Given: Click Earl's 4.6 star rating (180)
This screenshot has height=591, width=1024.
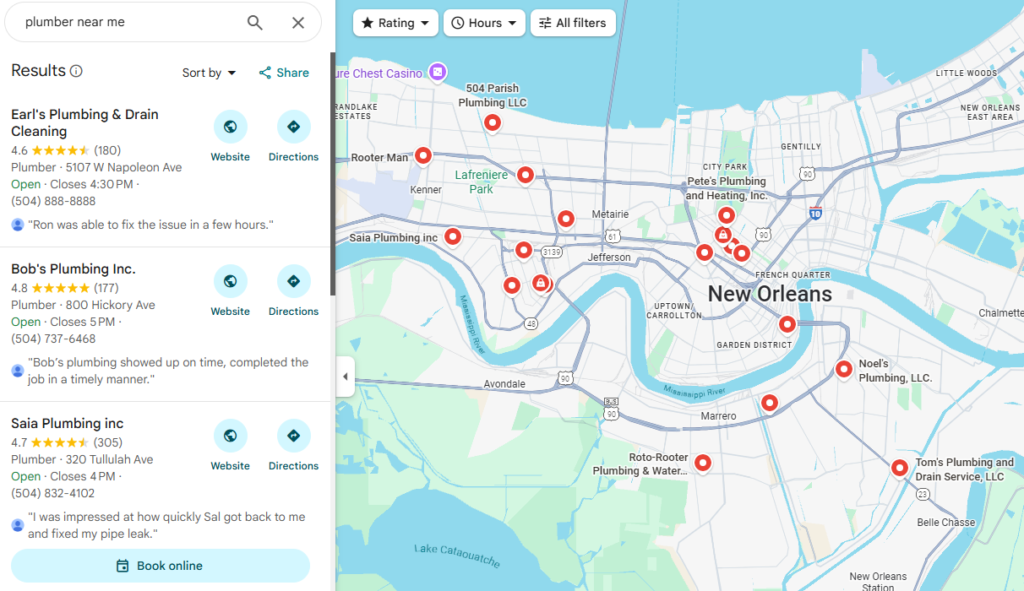Looking at the screenshot, I should (66, 150).
